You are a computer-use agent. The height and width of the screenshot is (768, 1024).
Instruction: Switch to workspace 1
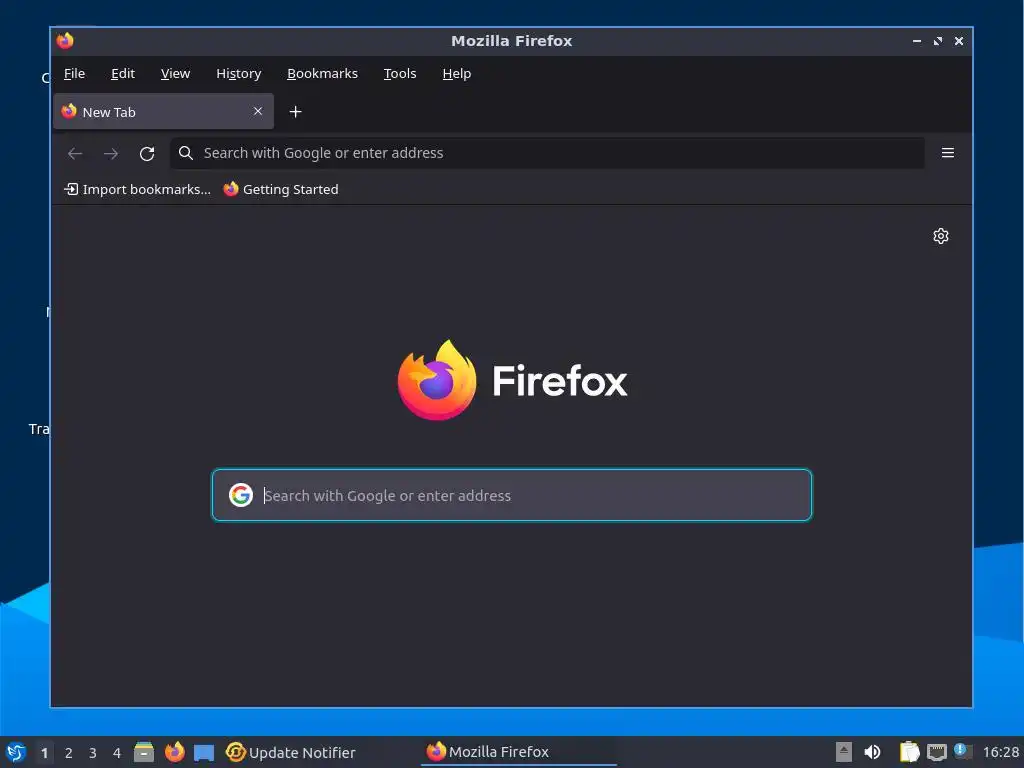coord(44,753)
